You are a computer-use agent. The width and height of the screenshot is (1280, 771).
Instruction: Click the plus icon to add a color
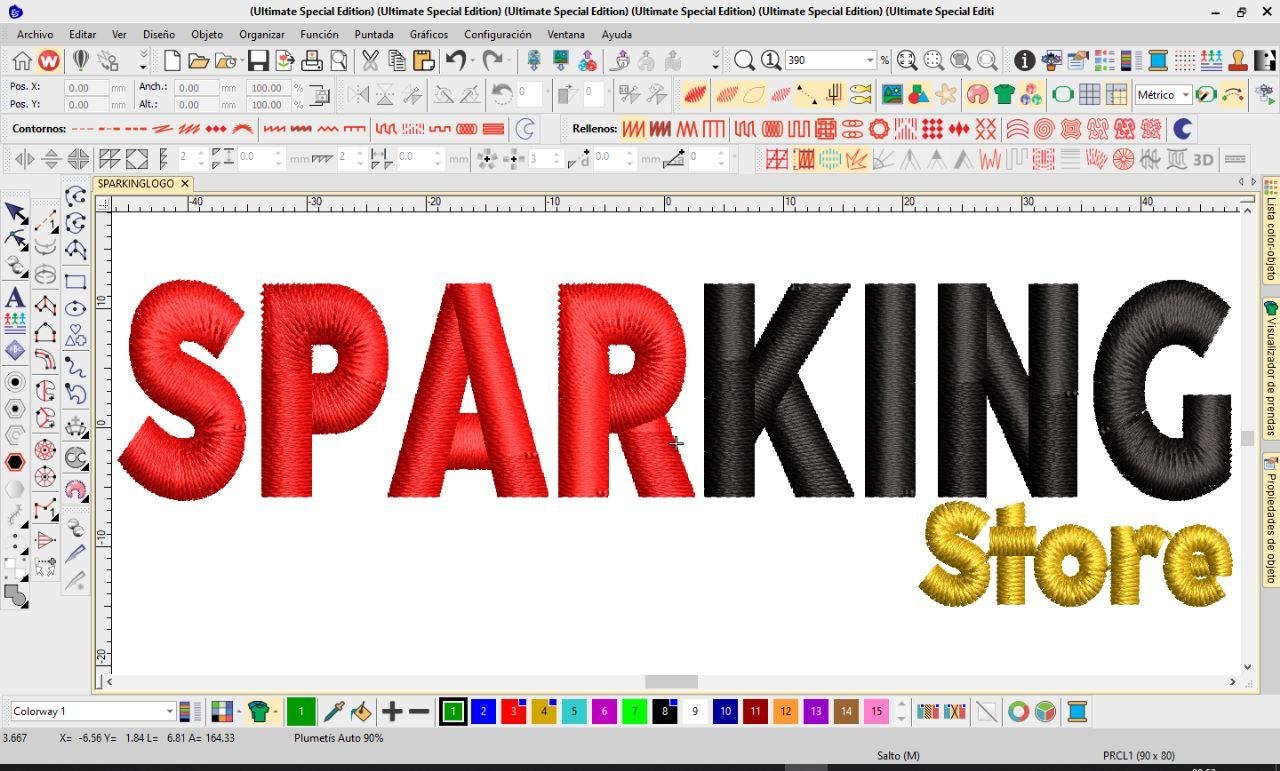pyautogui.click(x=392, y=712)
